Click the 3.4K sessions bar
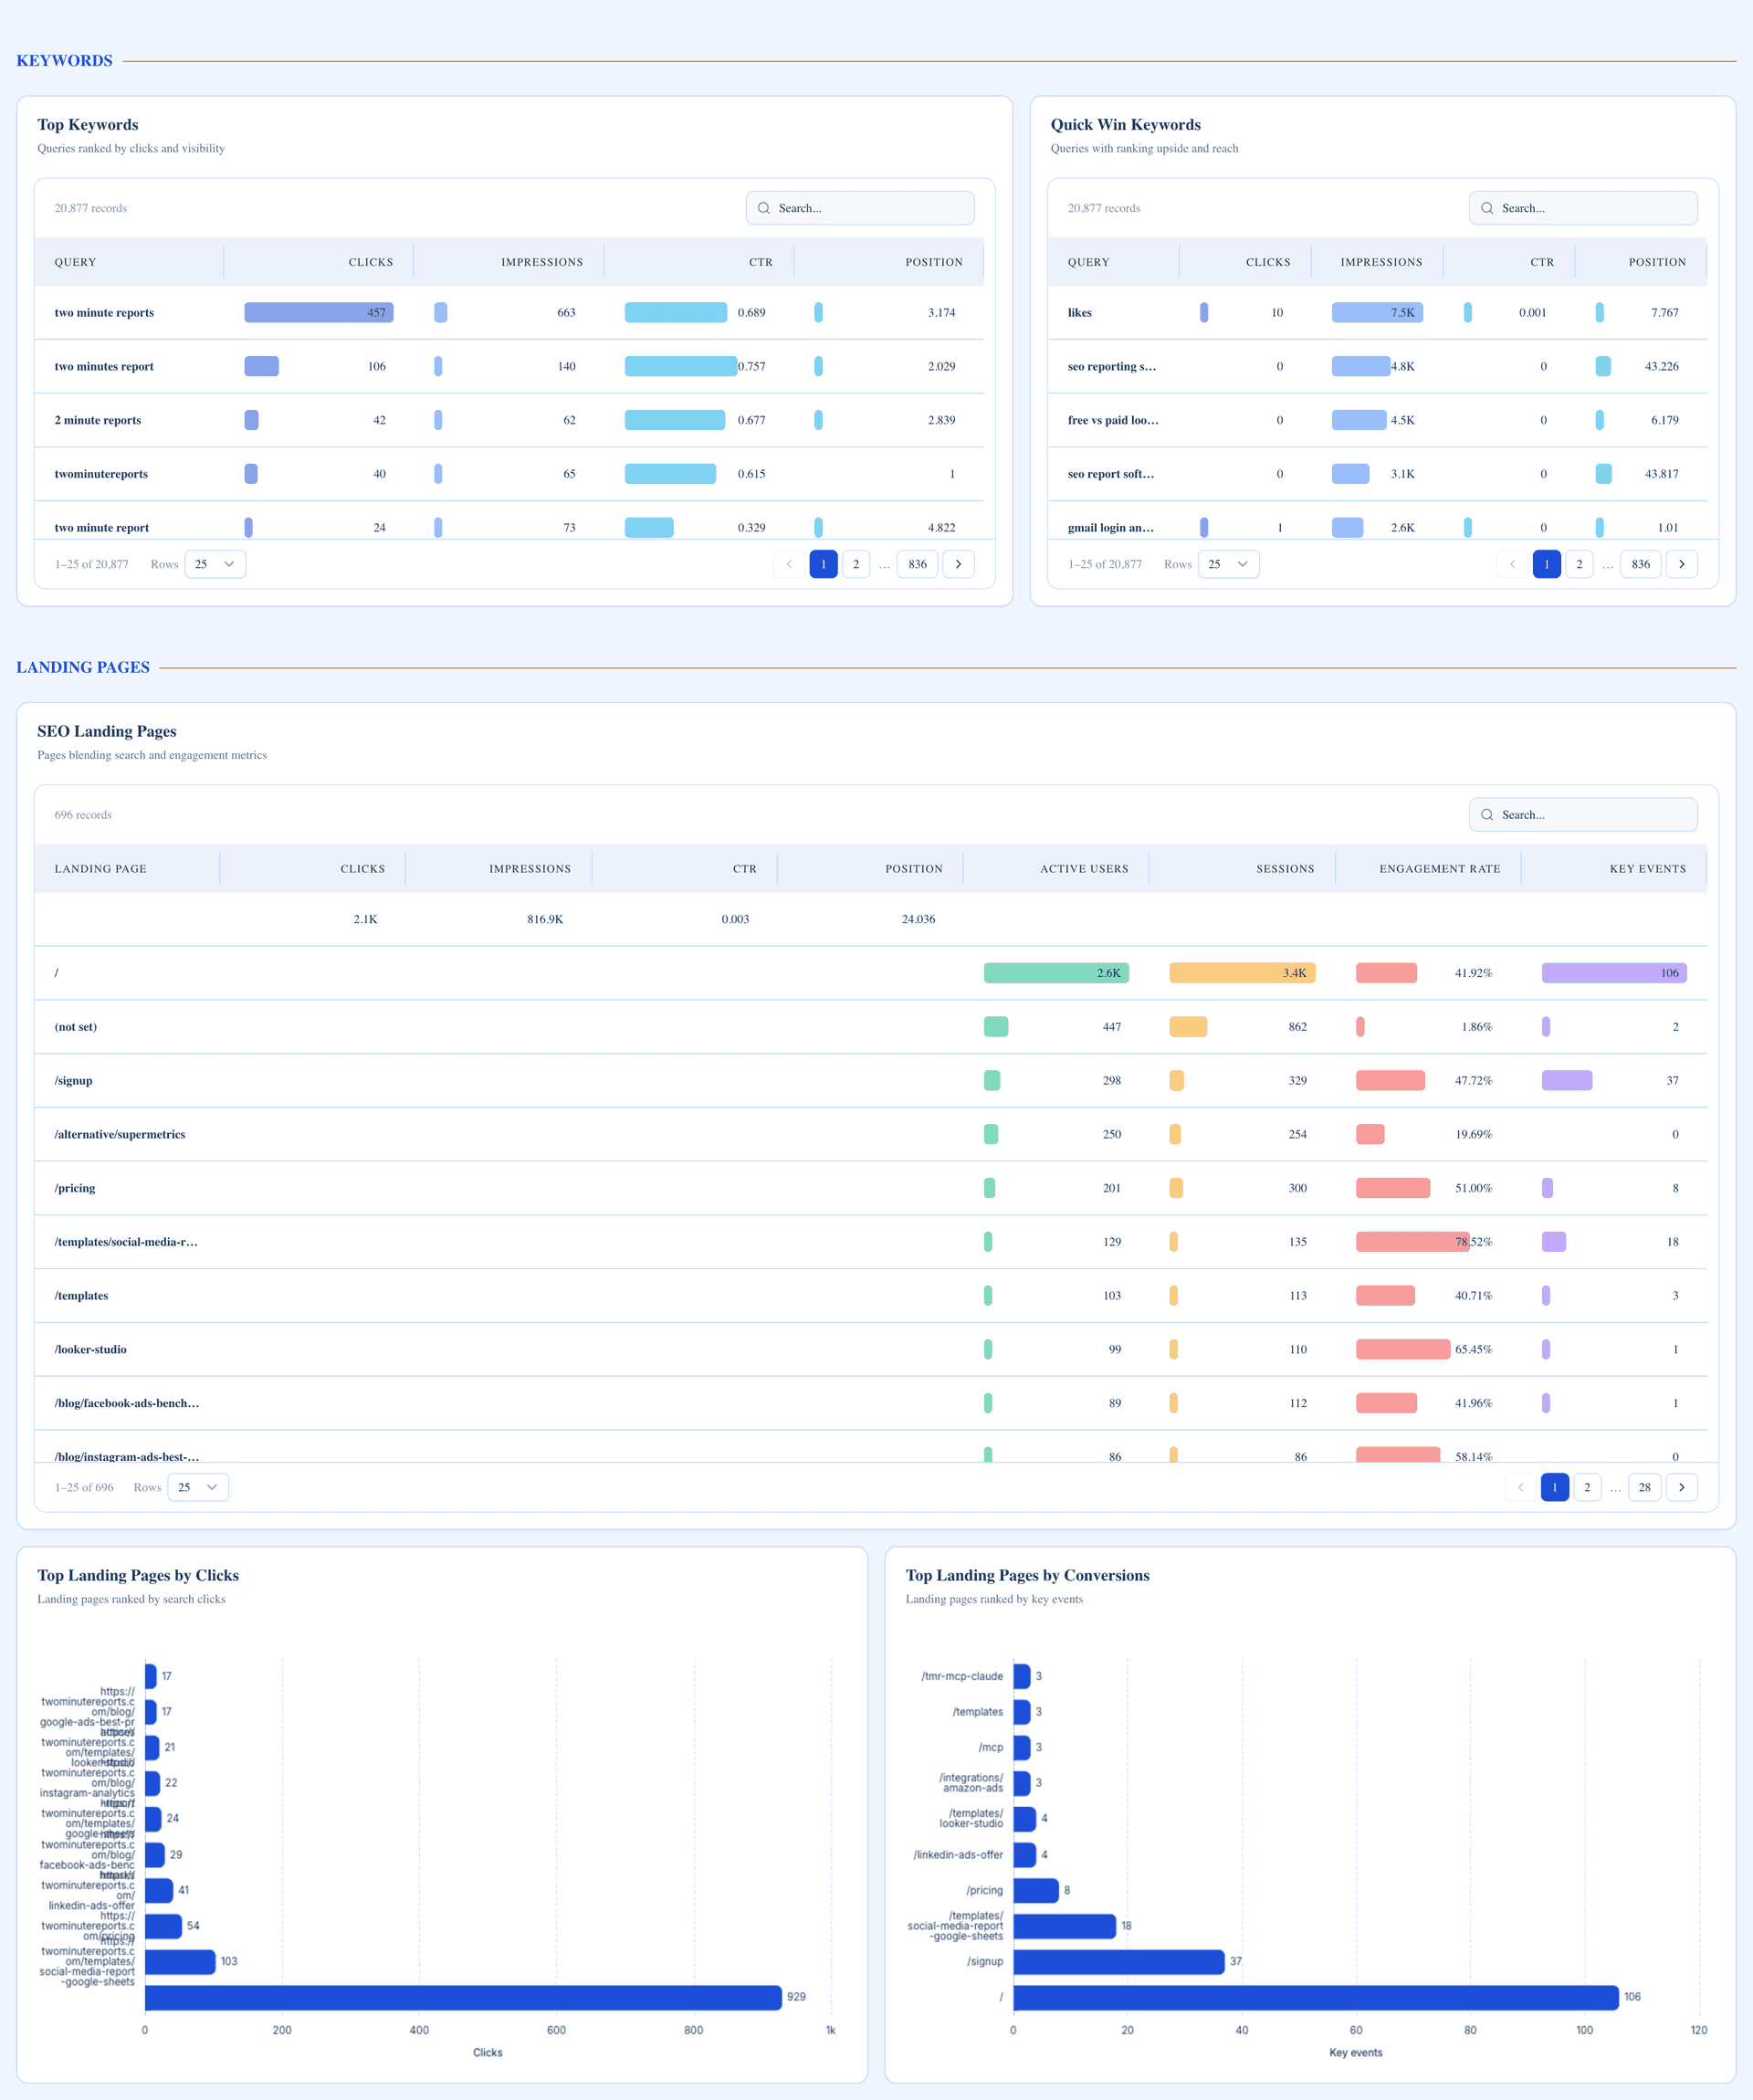Image resolution: width=1753 pixels, height=2100 pixels. coord(1242,973)
